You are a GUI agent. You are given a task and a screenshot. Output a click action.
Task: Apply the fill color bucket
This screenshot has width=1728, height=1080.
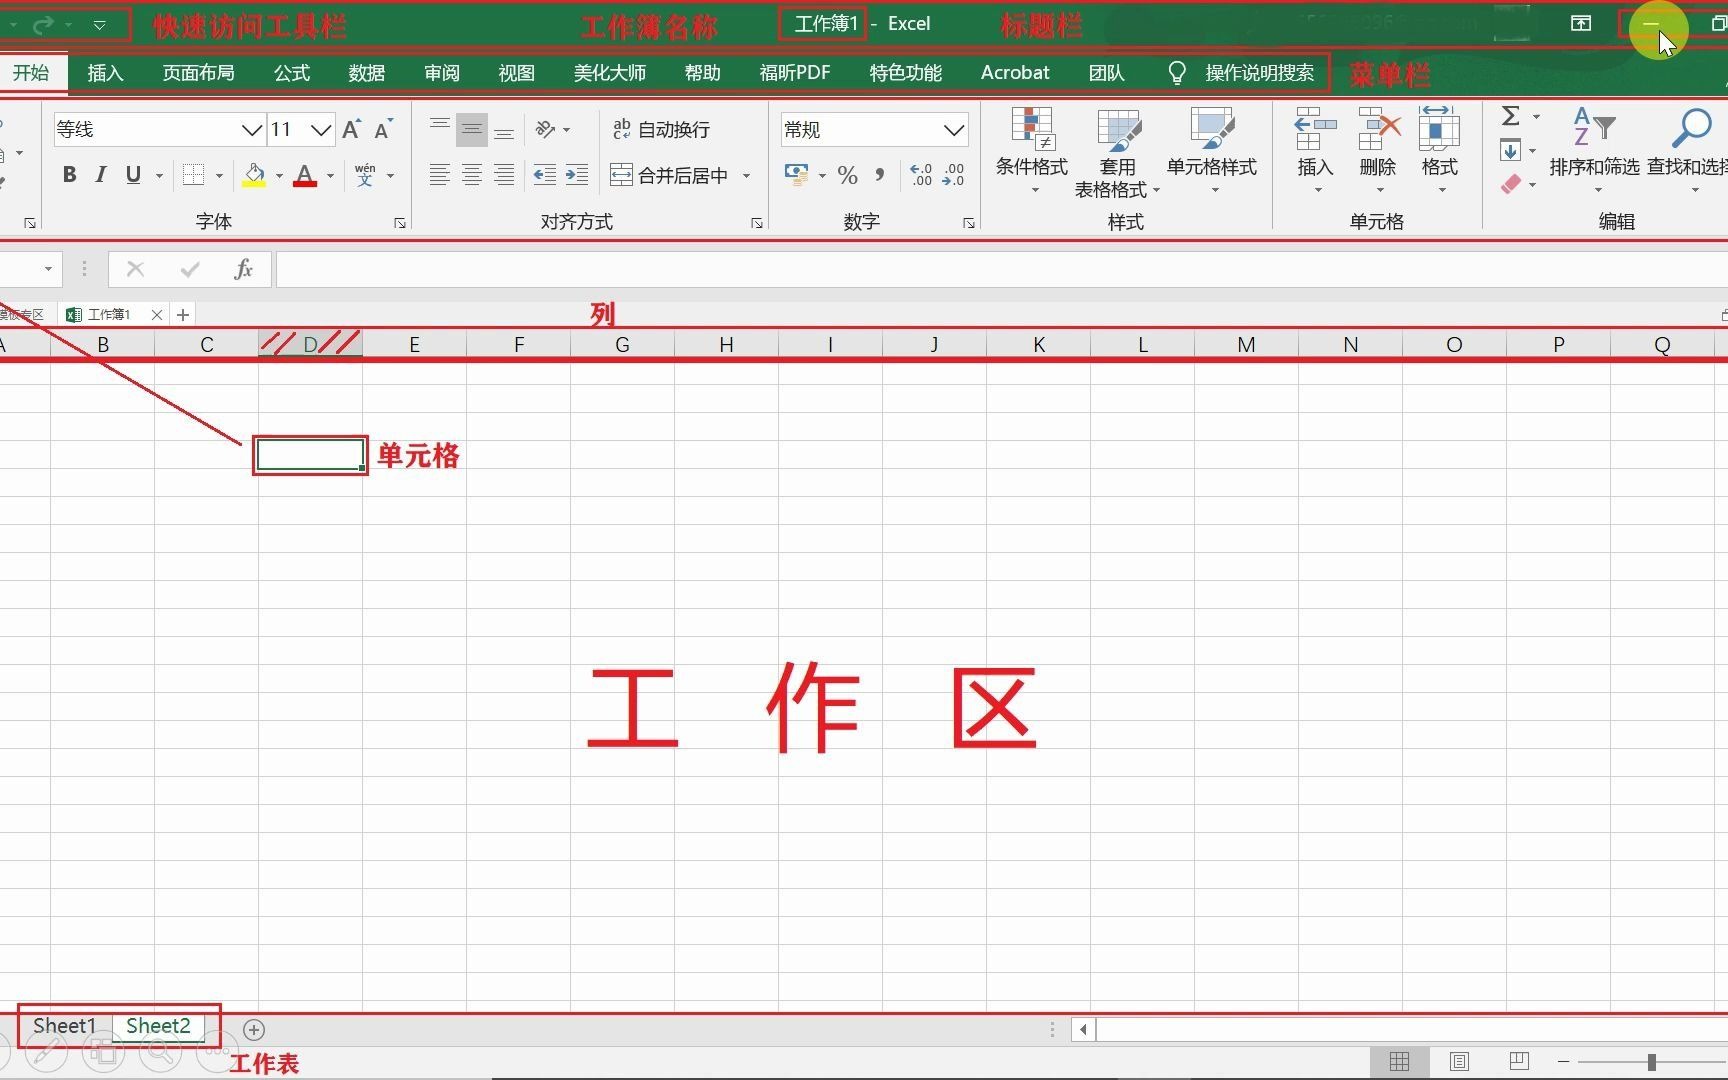point(254,175)
